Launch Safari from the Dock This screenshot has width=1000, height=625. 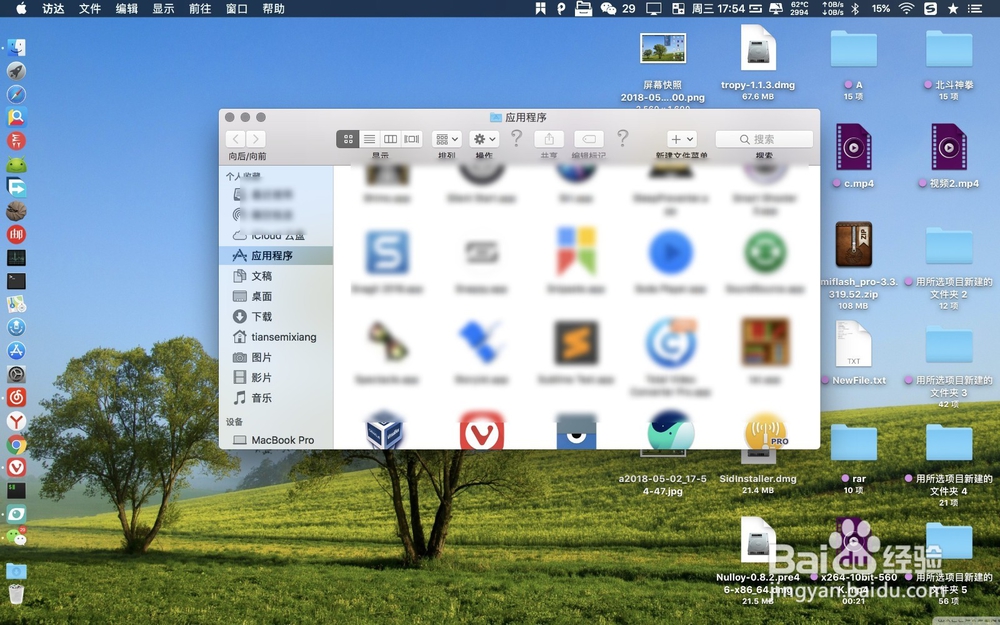(x=16, y=94)
